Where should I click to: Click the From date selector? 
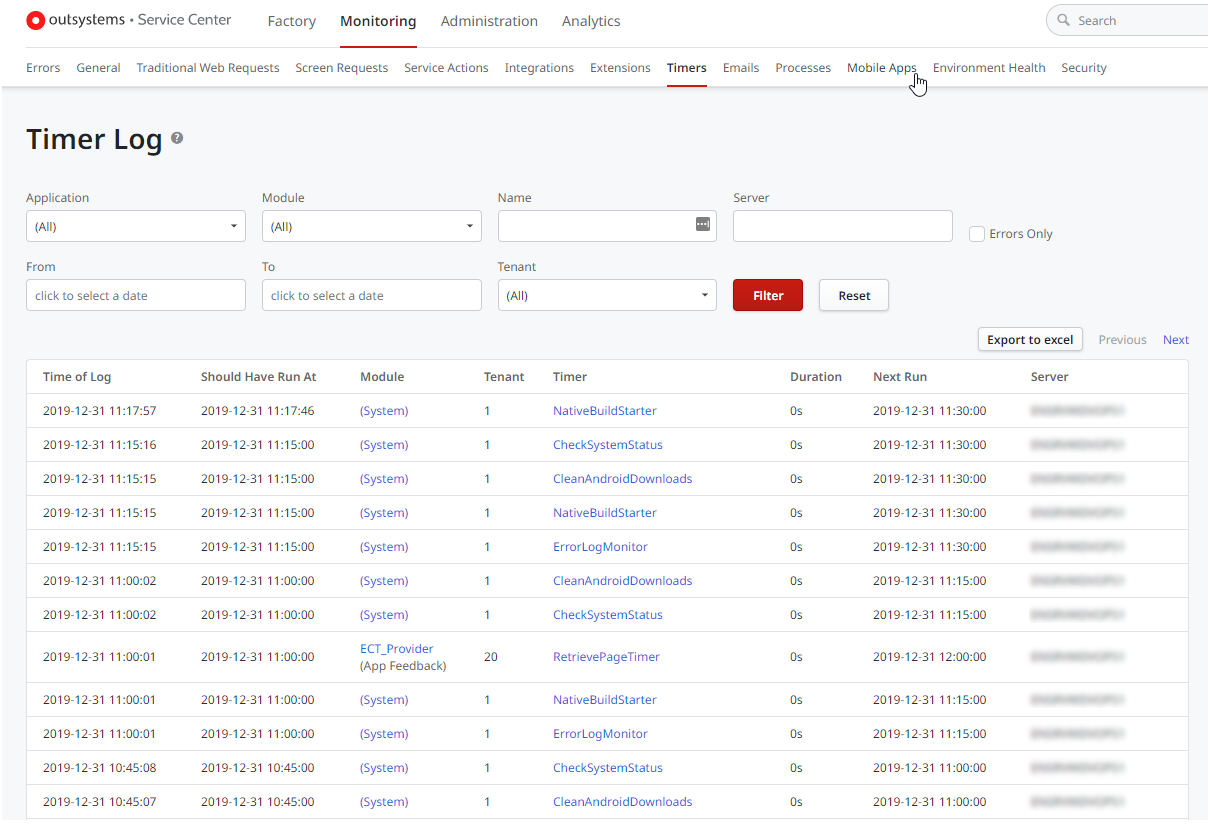pyautogui.click(x=135, y=295)
